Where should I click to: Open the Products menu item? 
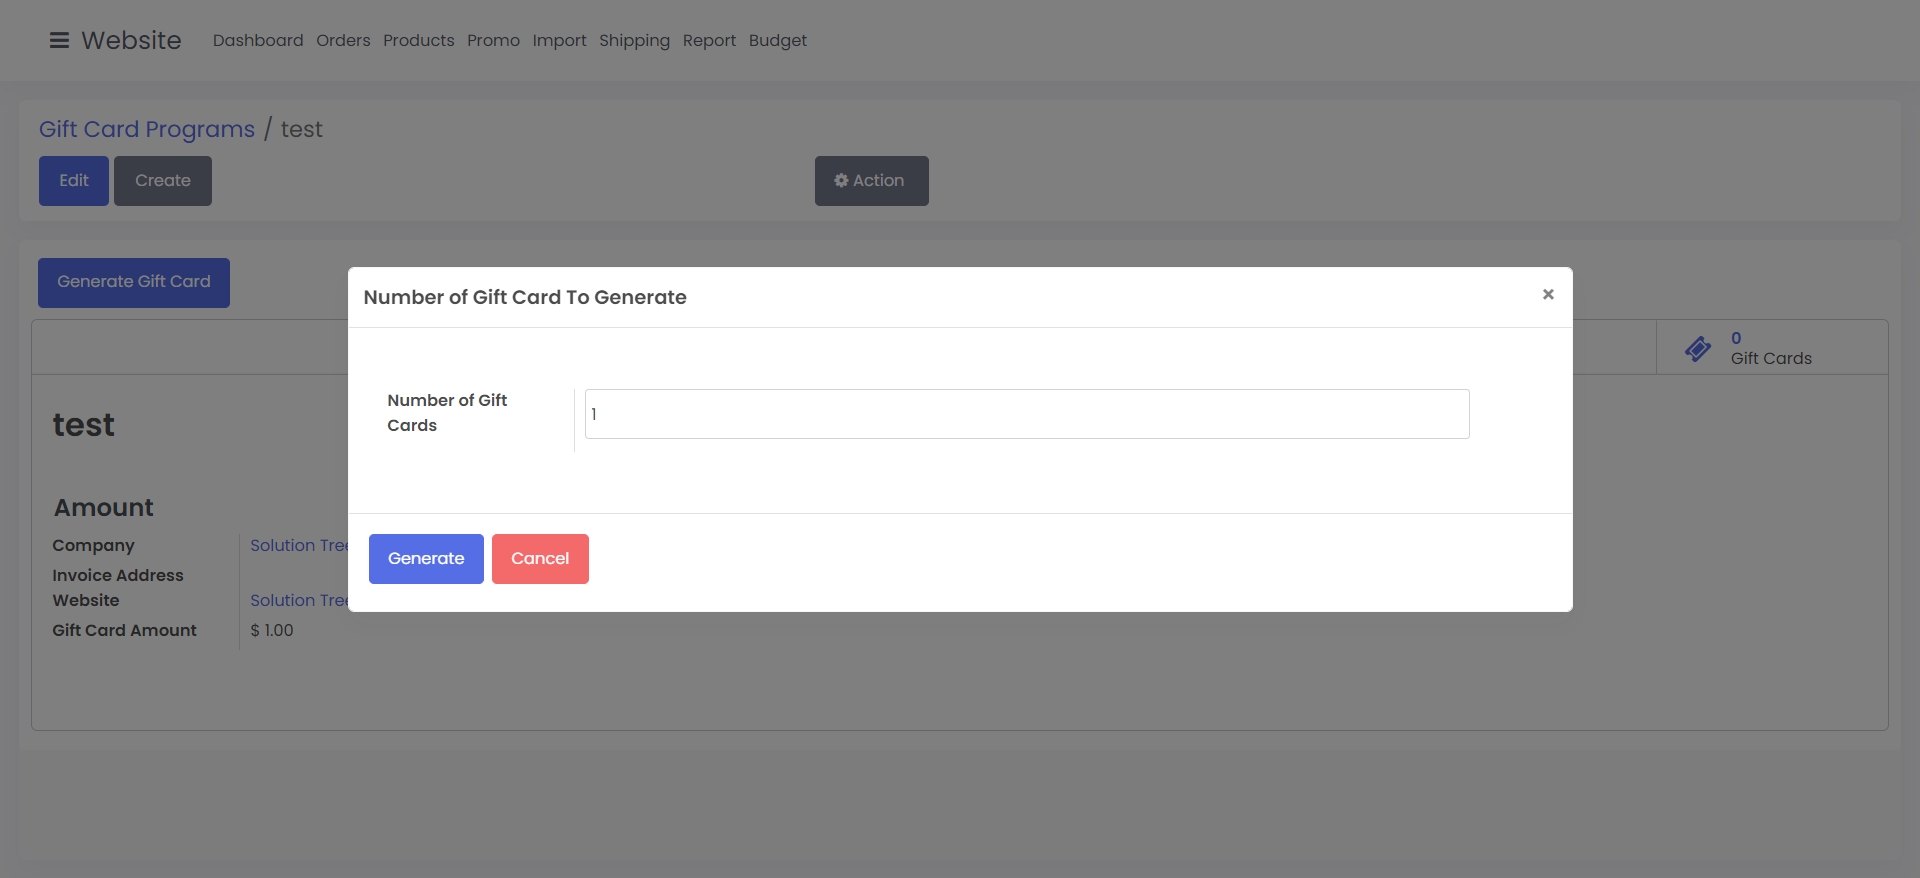[x=418, y=41]
